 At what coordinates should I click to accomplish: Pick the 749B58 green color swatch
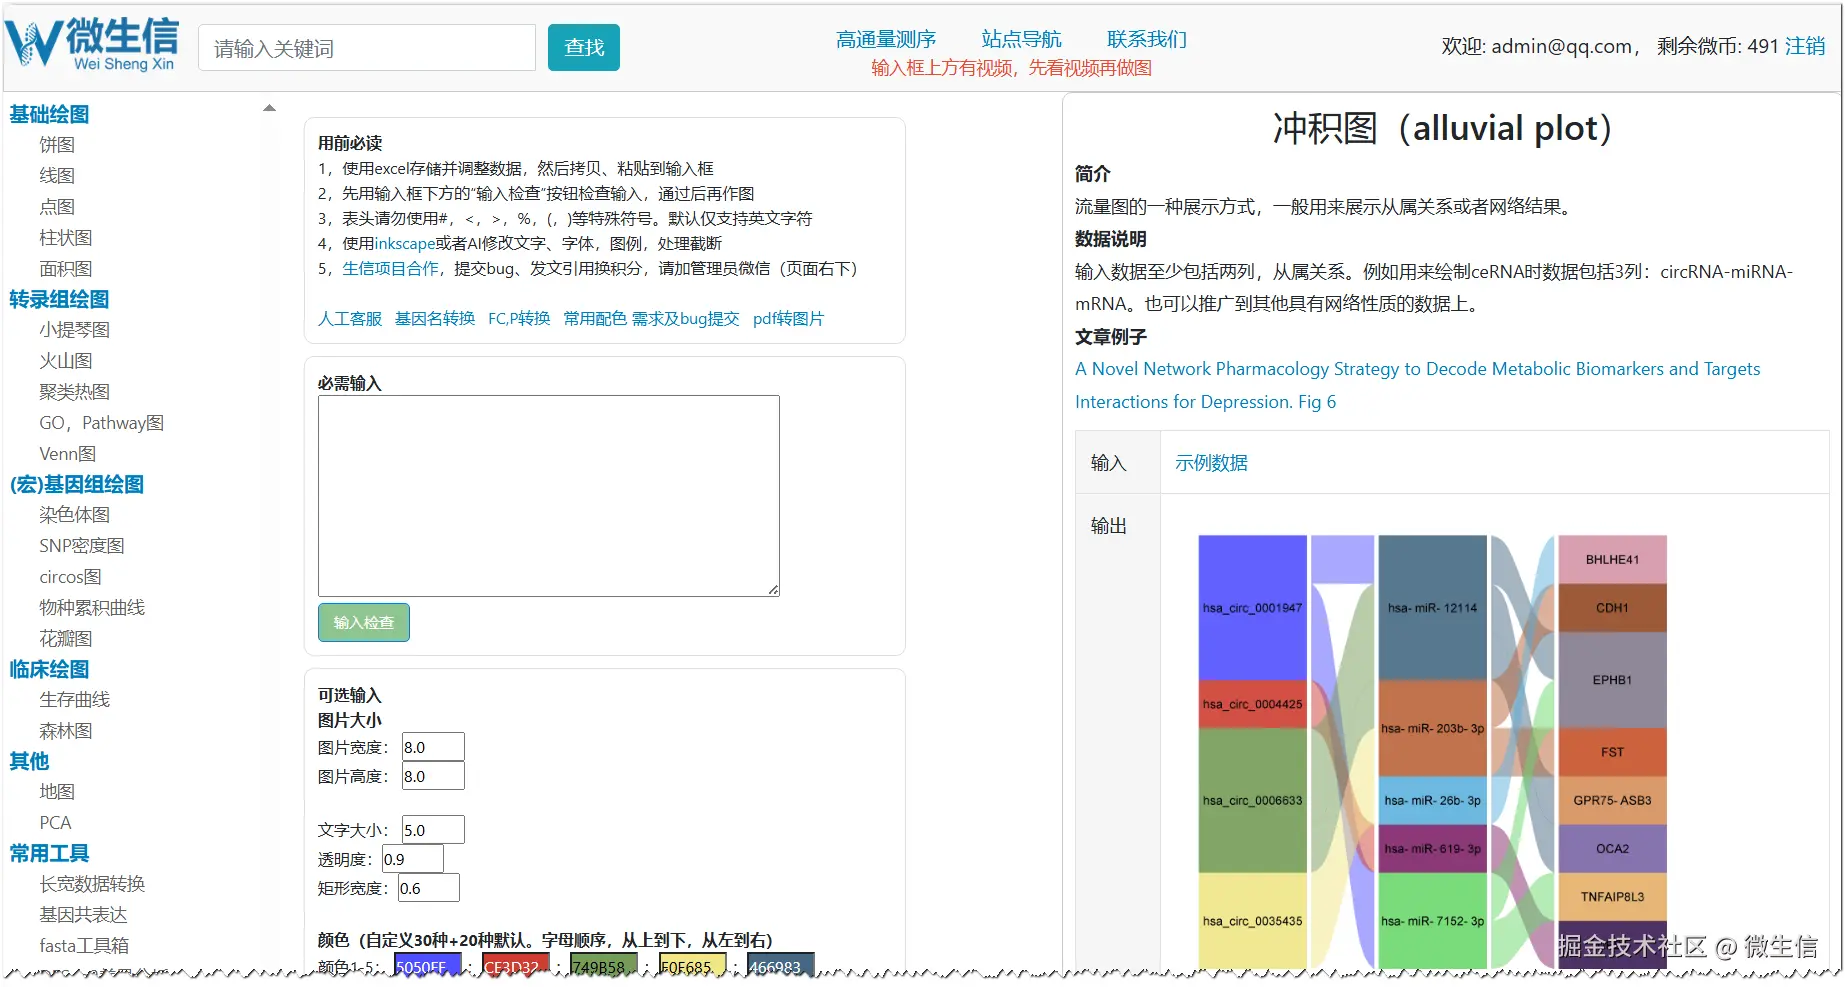(603, 965)
